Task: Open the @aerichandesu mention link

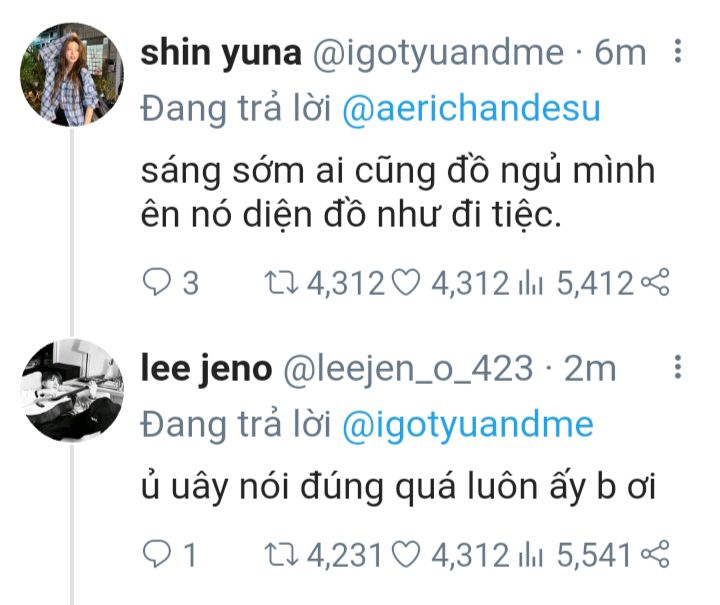Action: pyautogui.click(x=471, y=108)
